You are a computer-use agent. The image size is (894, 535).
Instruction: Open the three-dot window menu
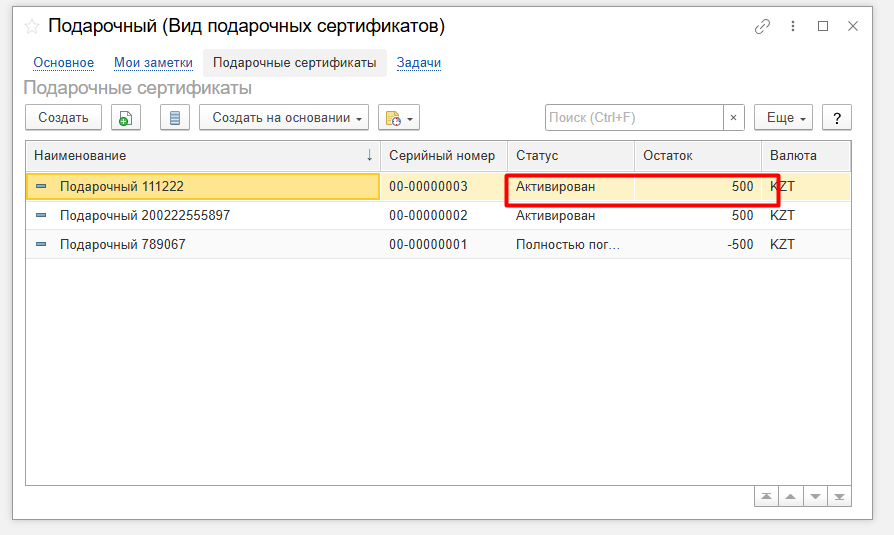pos(793,27)
